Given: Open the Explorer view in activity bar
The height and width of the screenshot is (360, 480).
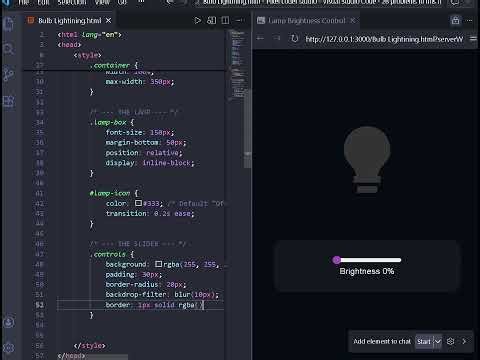Looking at the screenshot, I should tap(9, 24).
